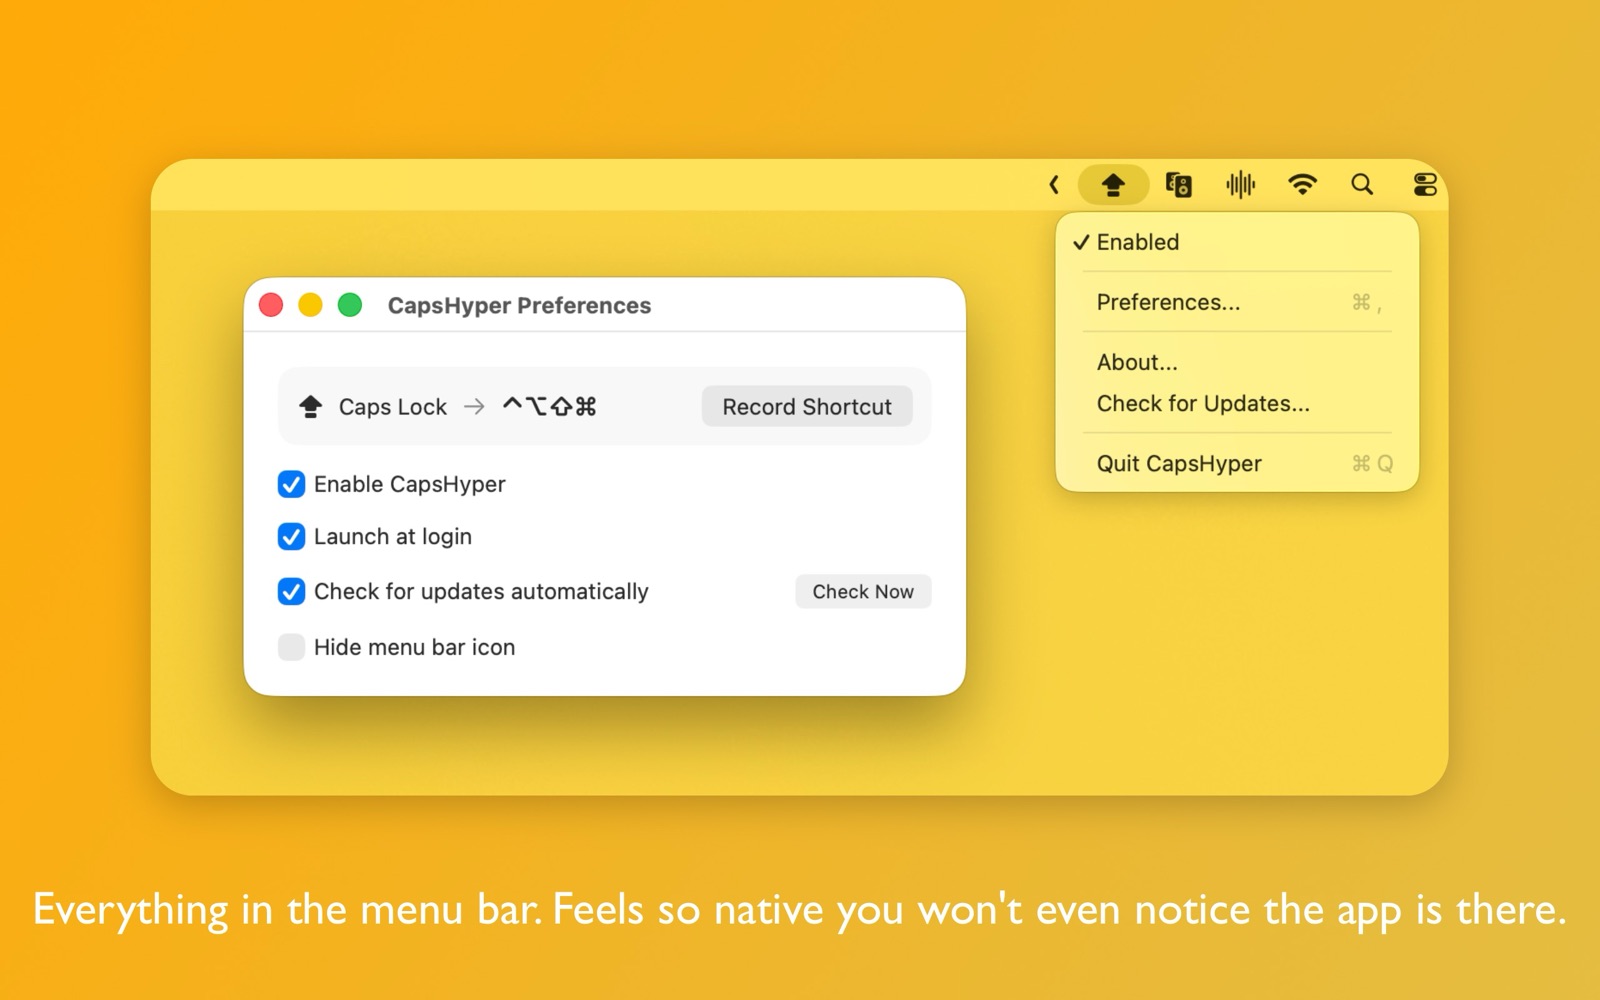Expand hidden menu bar items chevron

point(1054,185)
